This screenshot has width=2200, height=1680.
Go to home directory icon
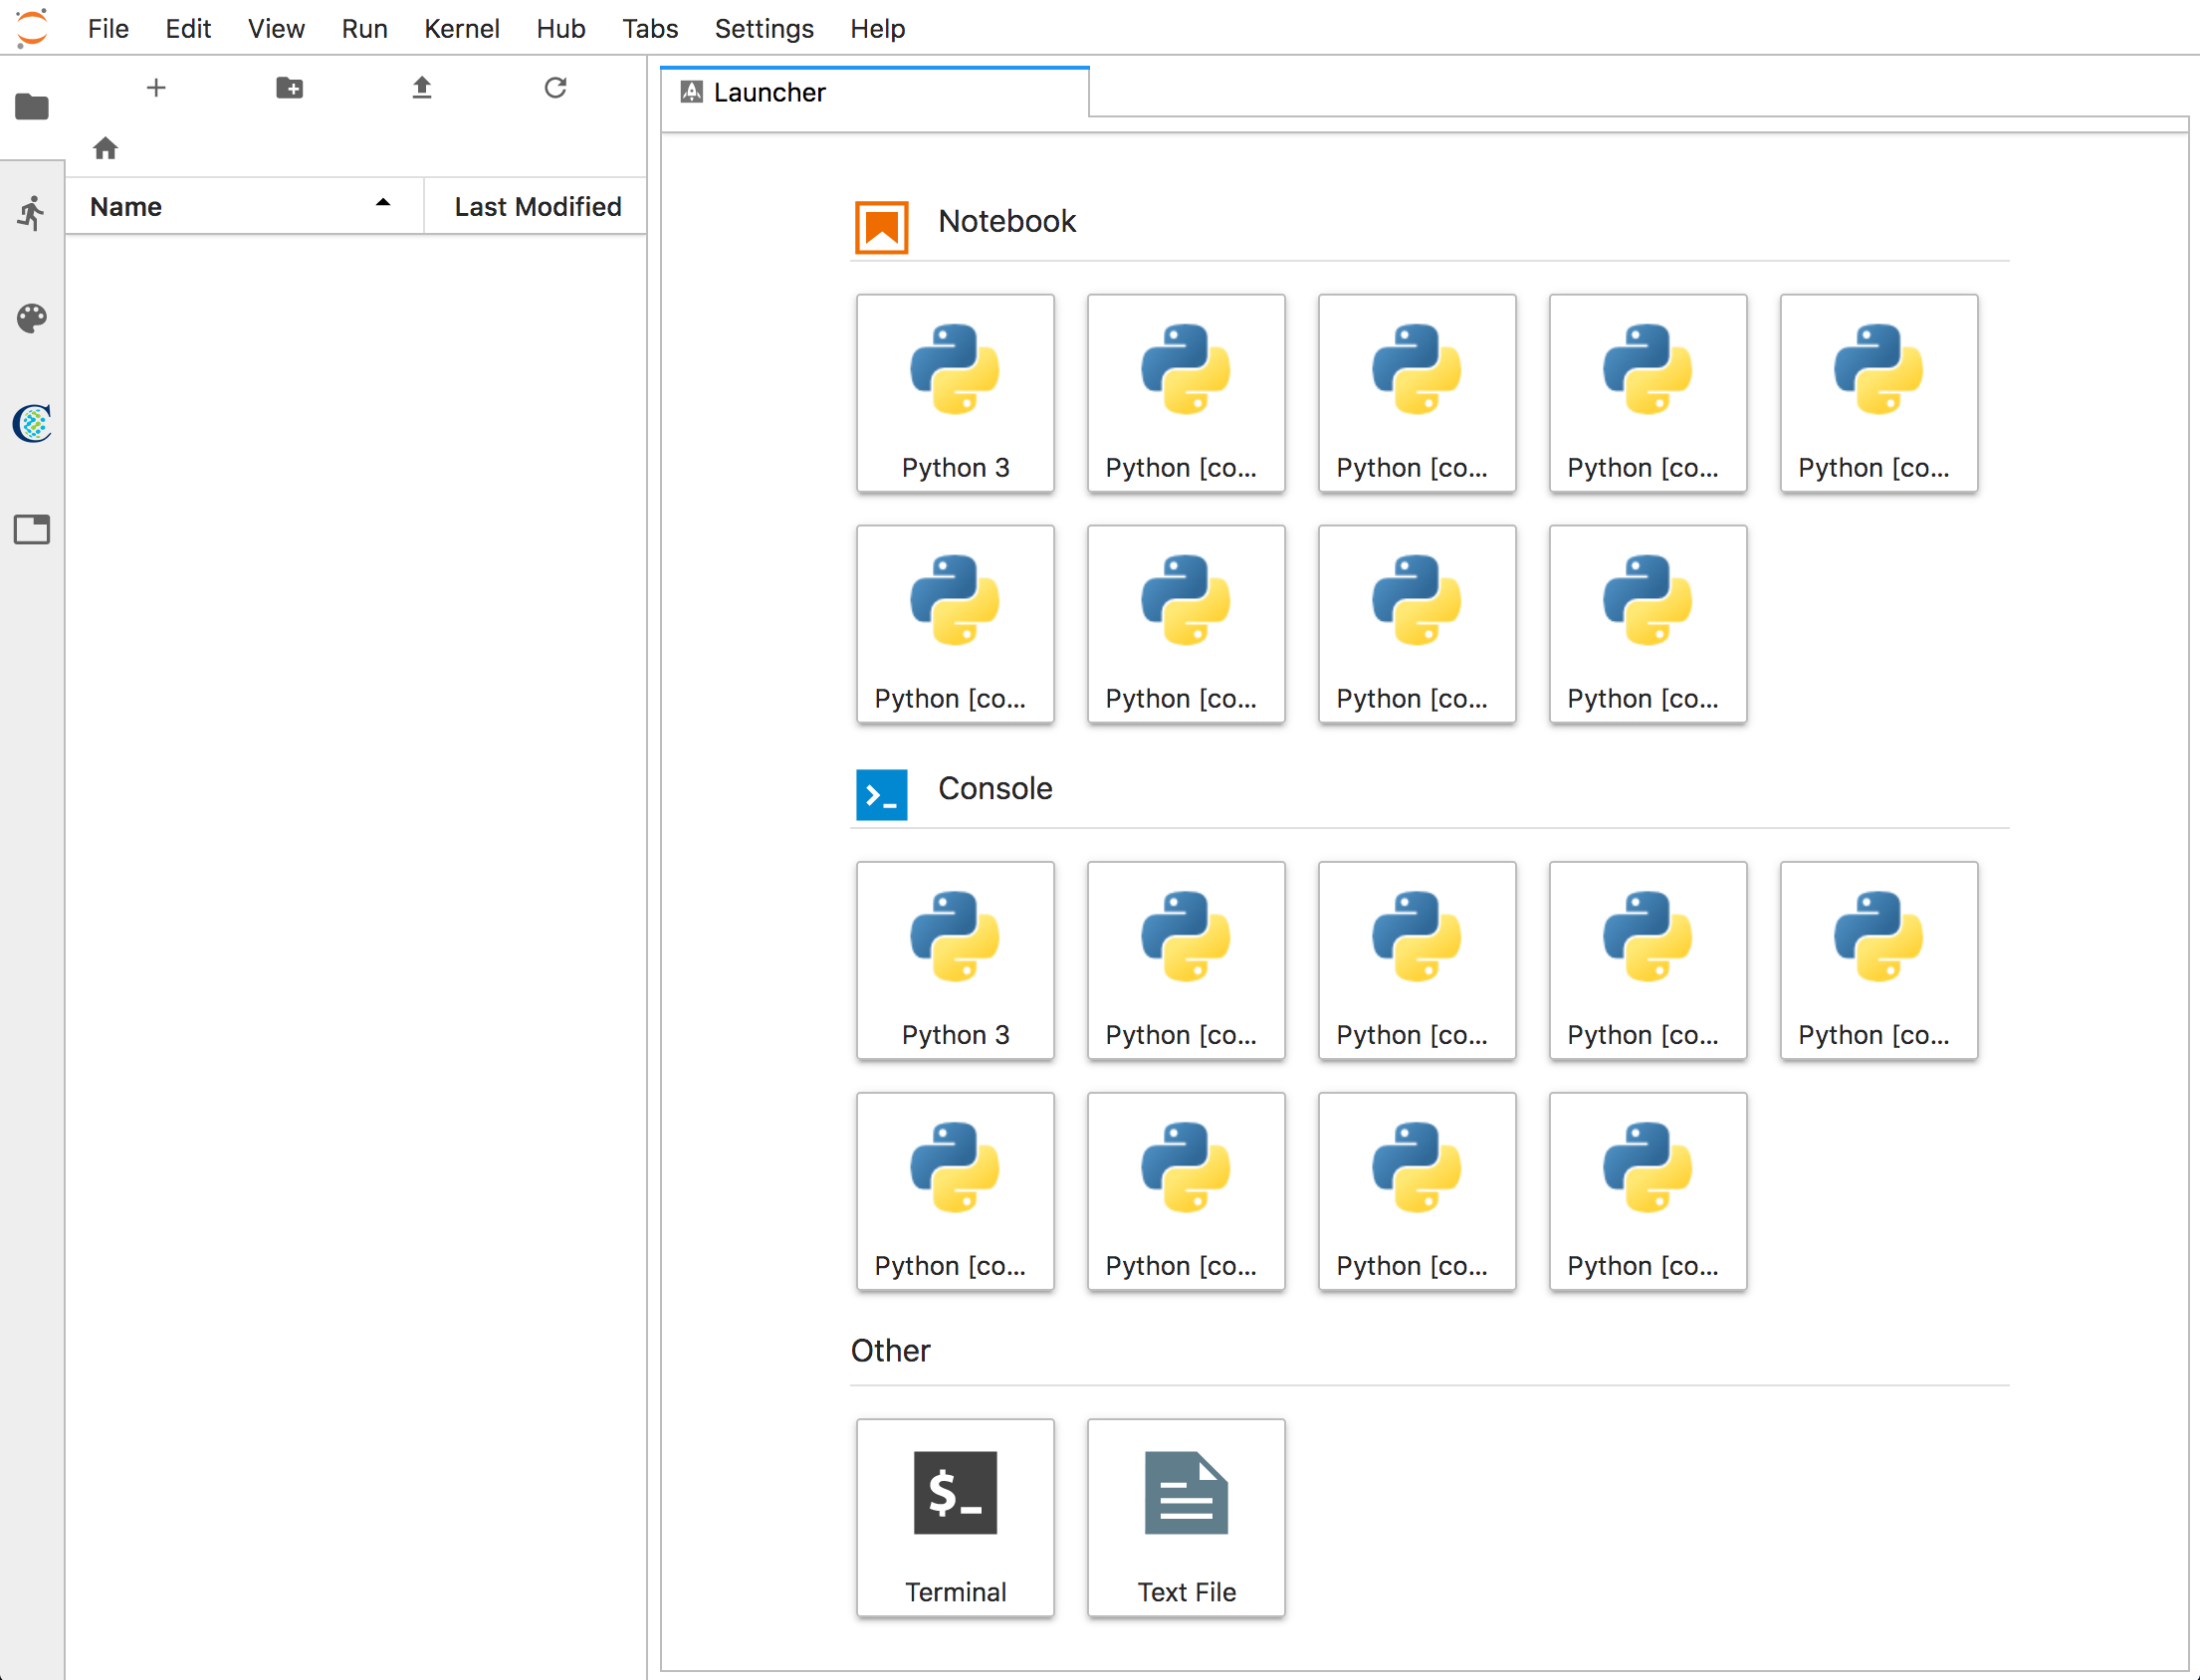[105, 149]
